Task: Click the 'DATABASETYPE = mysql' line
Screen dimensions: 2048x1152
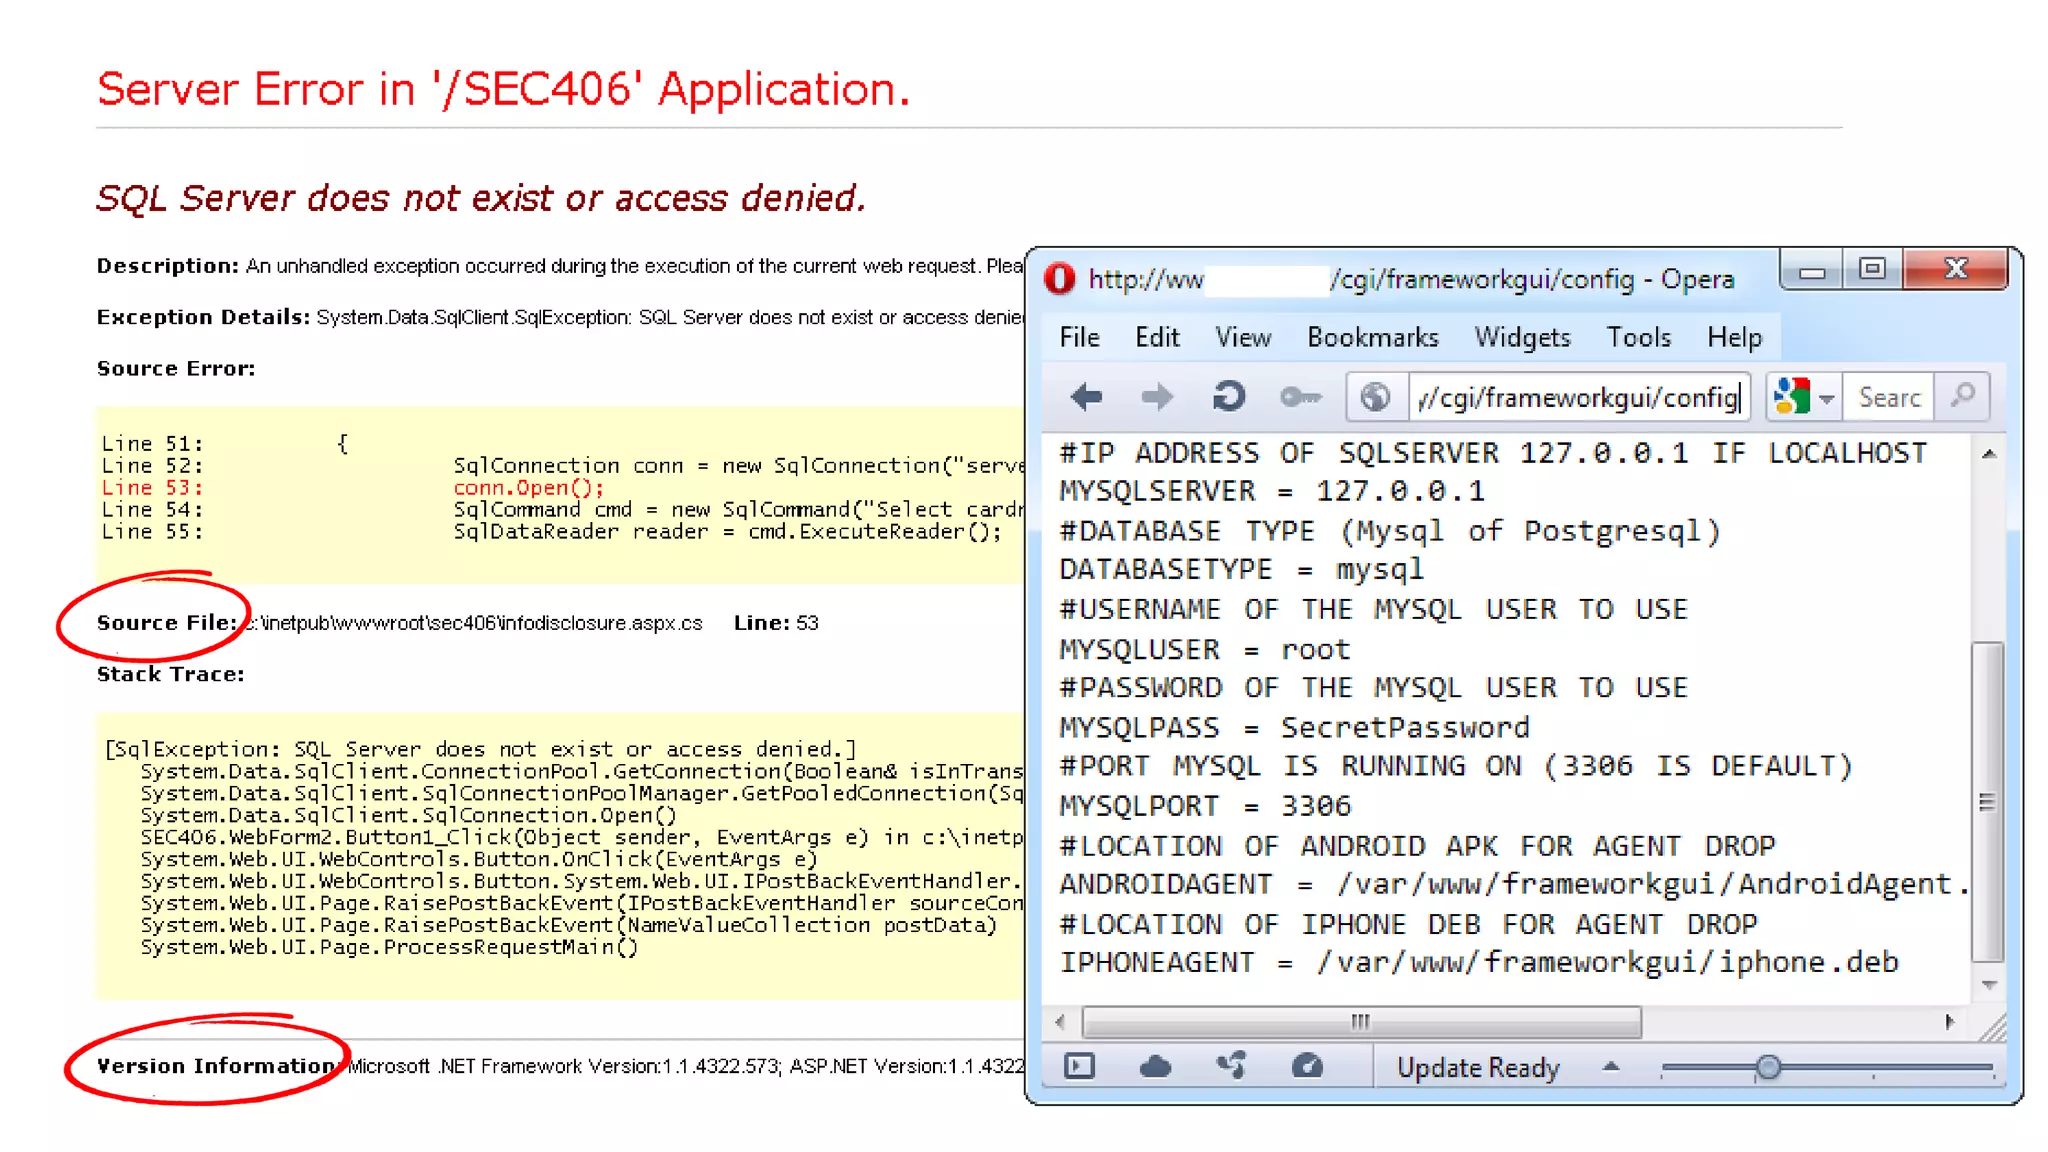Action: click(x=1241, y=569)
